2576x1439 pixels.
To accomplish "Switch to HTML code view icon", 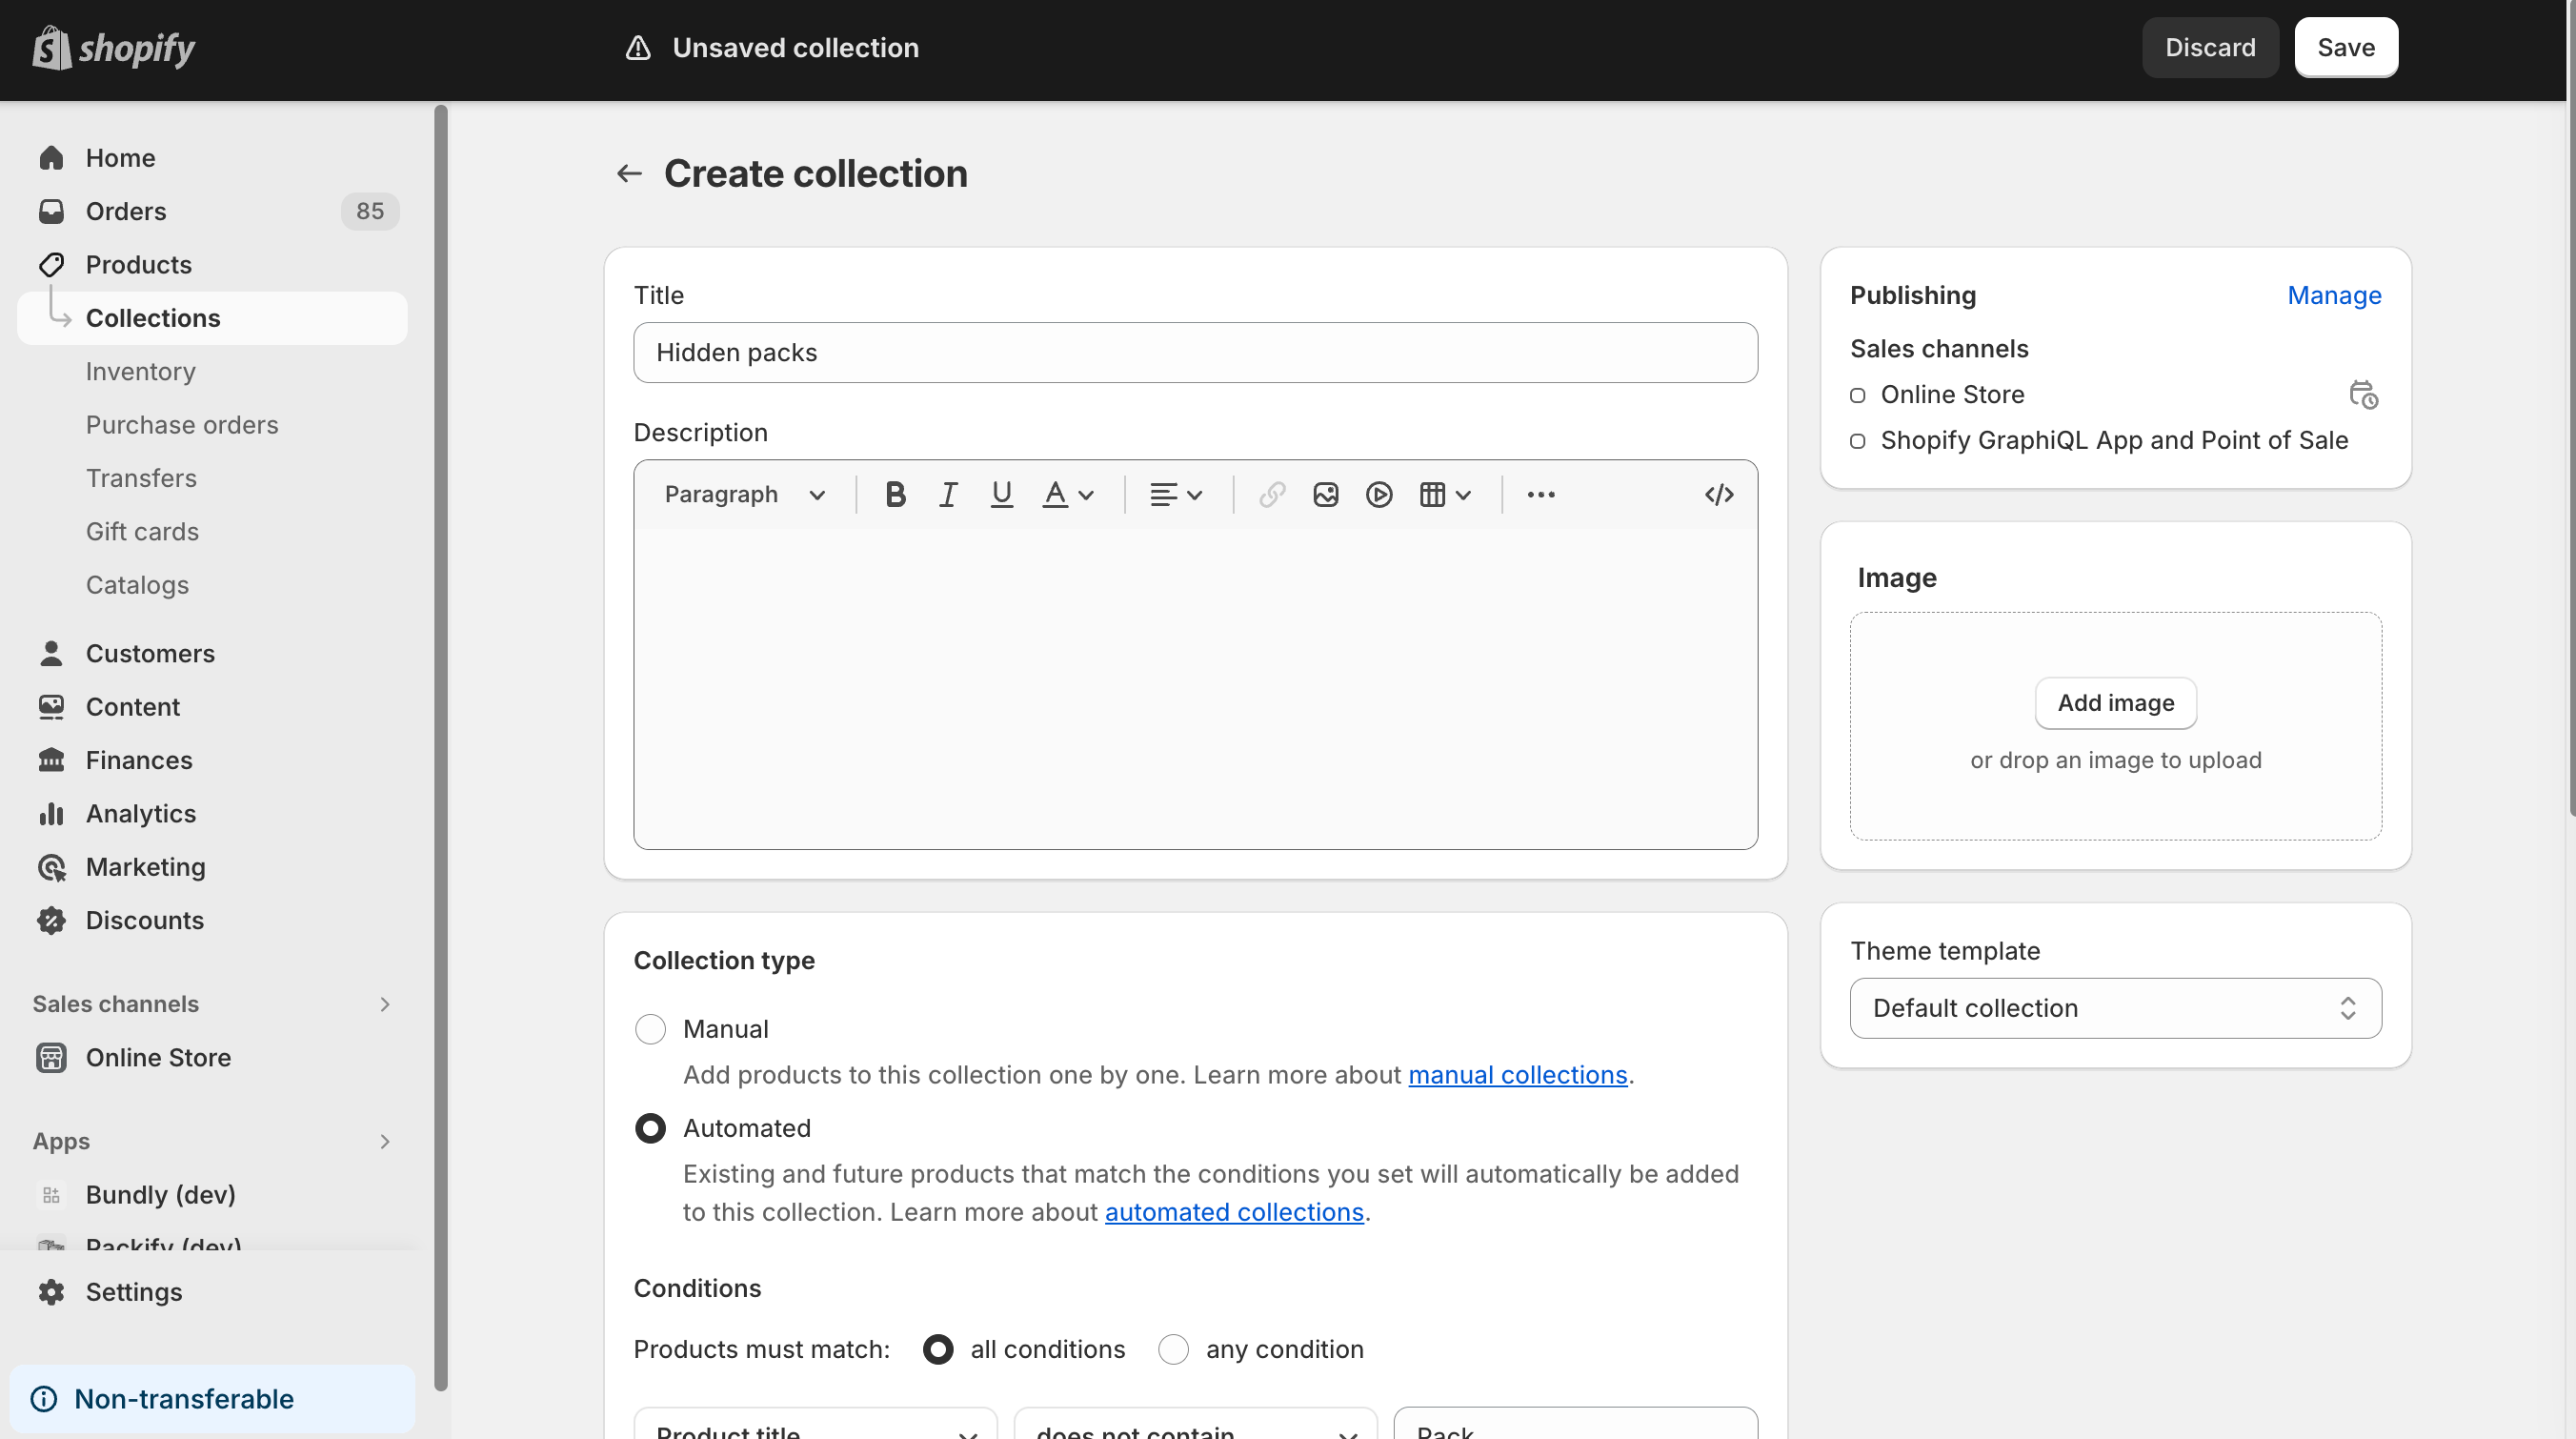I will 1718,495.
